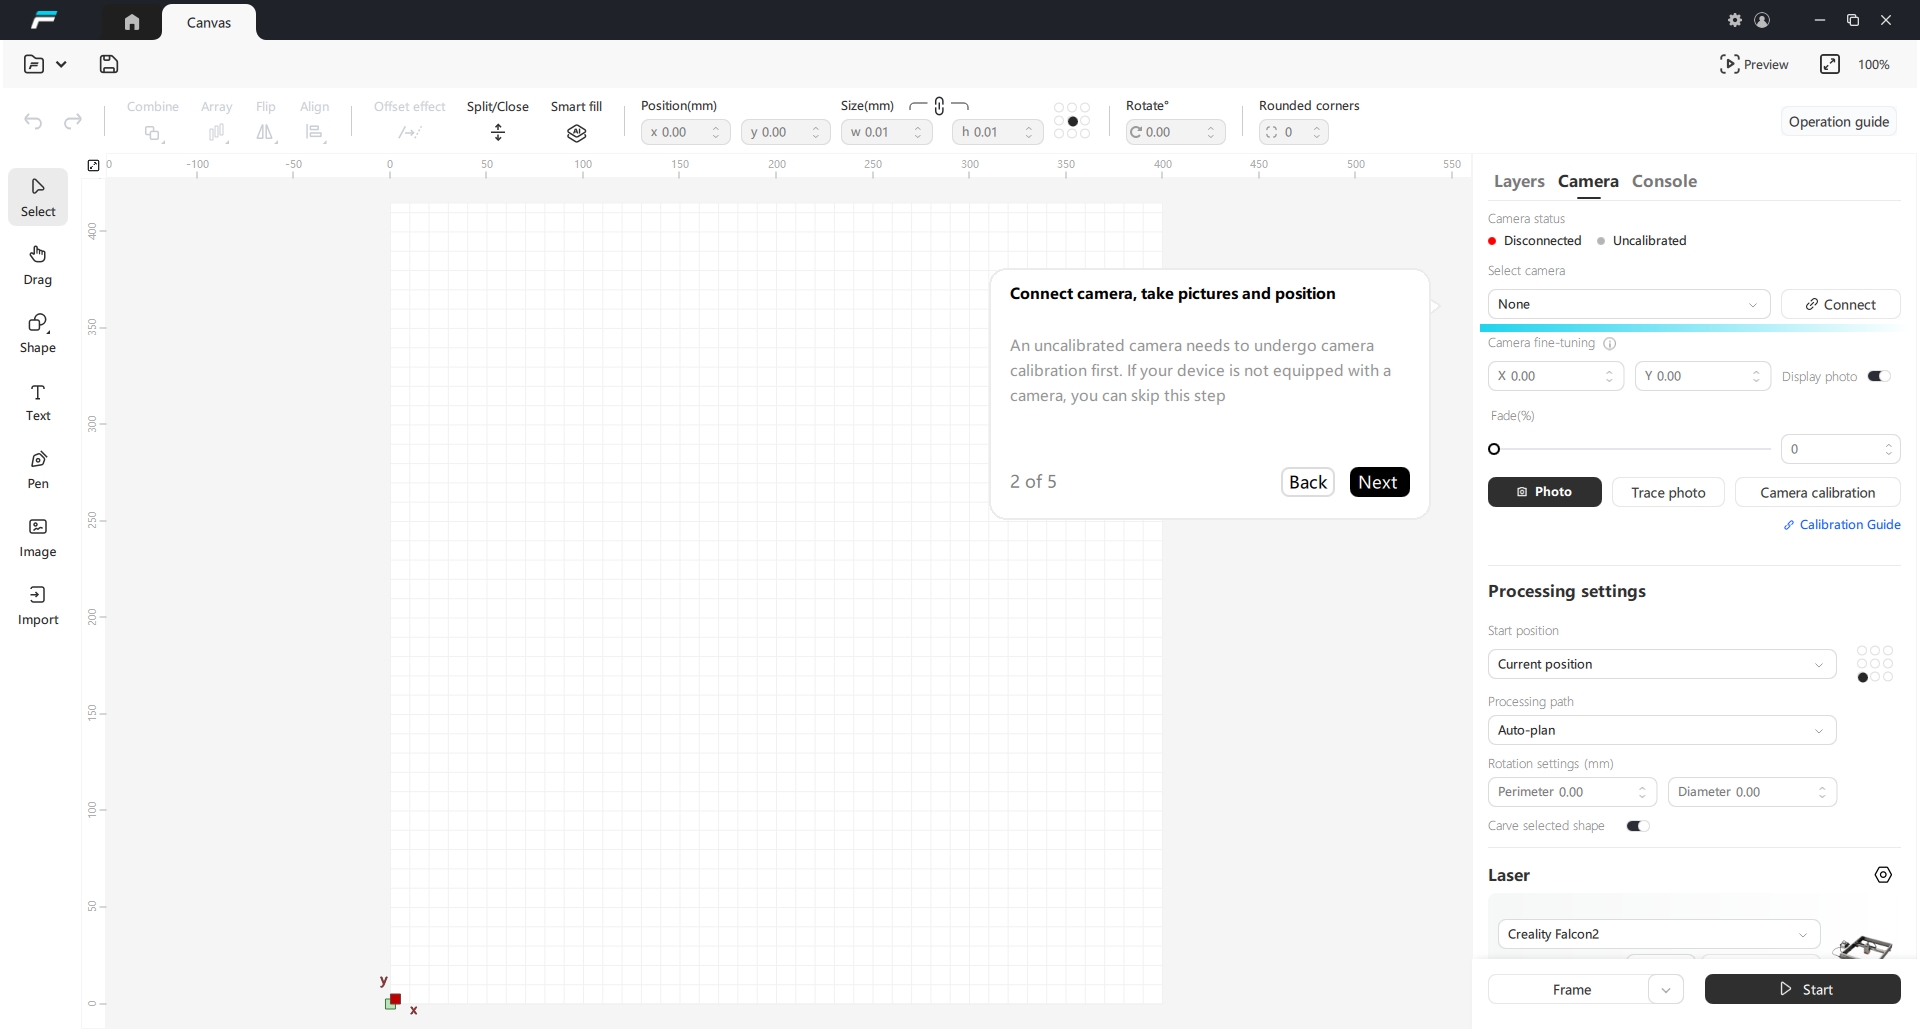Open the Text tool
This screenshot has height=1032, width=1920.
click(x=38, y=401)
